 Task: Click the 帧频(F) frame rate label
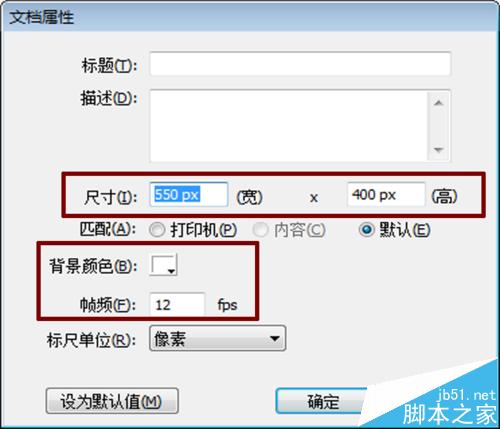click(108, 304)
